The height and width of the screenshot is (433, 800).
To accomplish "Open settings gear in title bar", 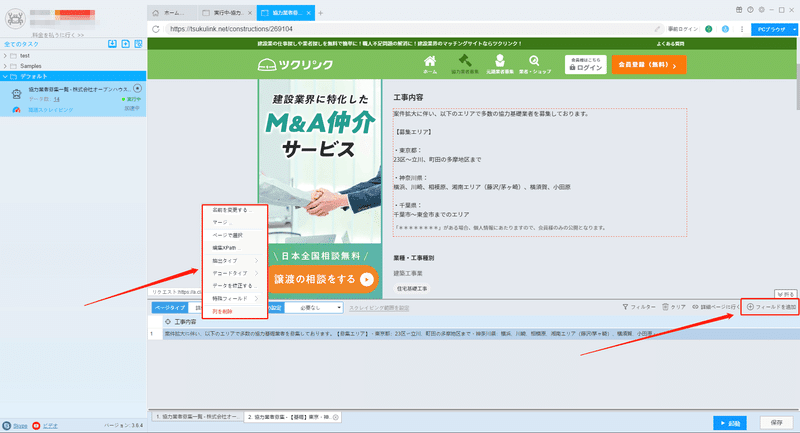I will [x=761, y=10].
